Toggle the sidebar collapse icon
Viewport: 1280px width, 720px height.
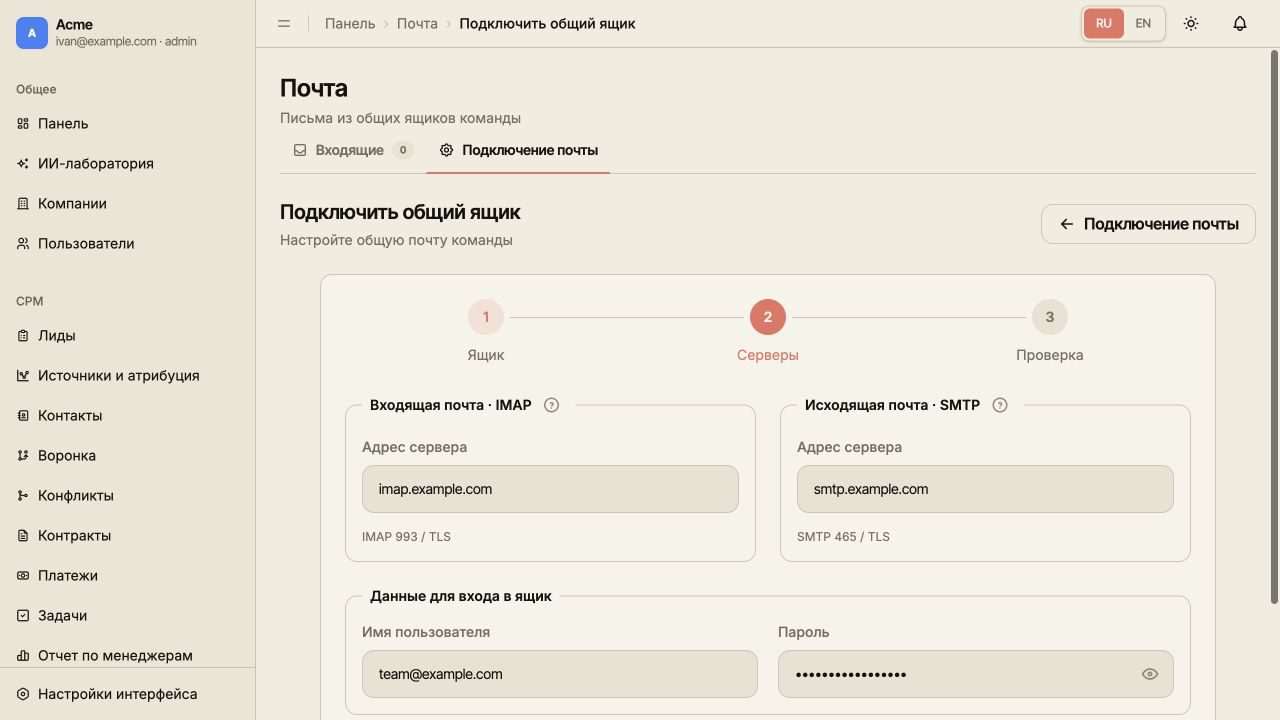[x=284, y=23]
